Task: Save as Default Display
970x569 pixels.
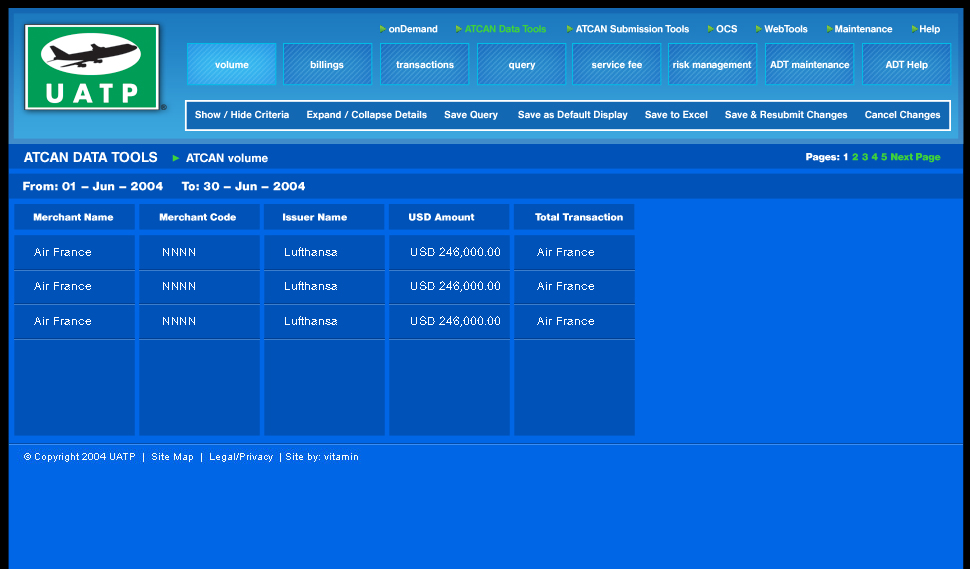Action: click(x=572, y=115)
